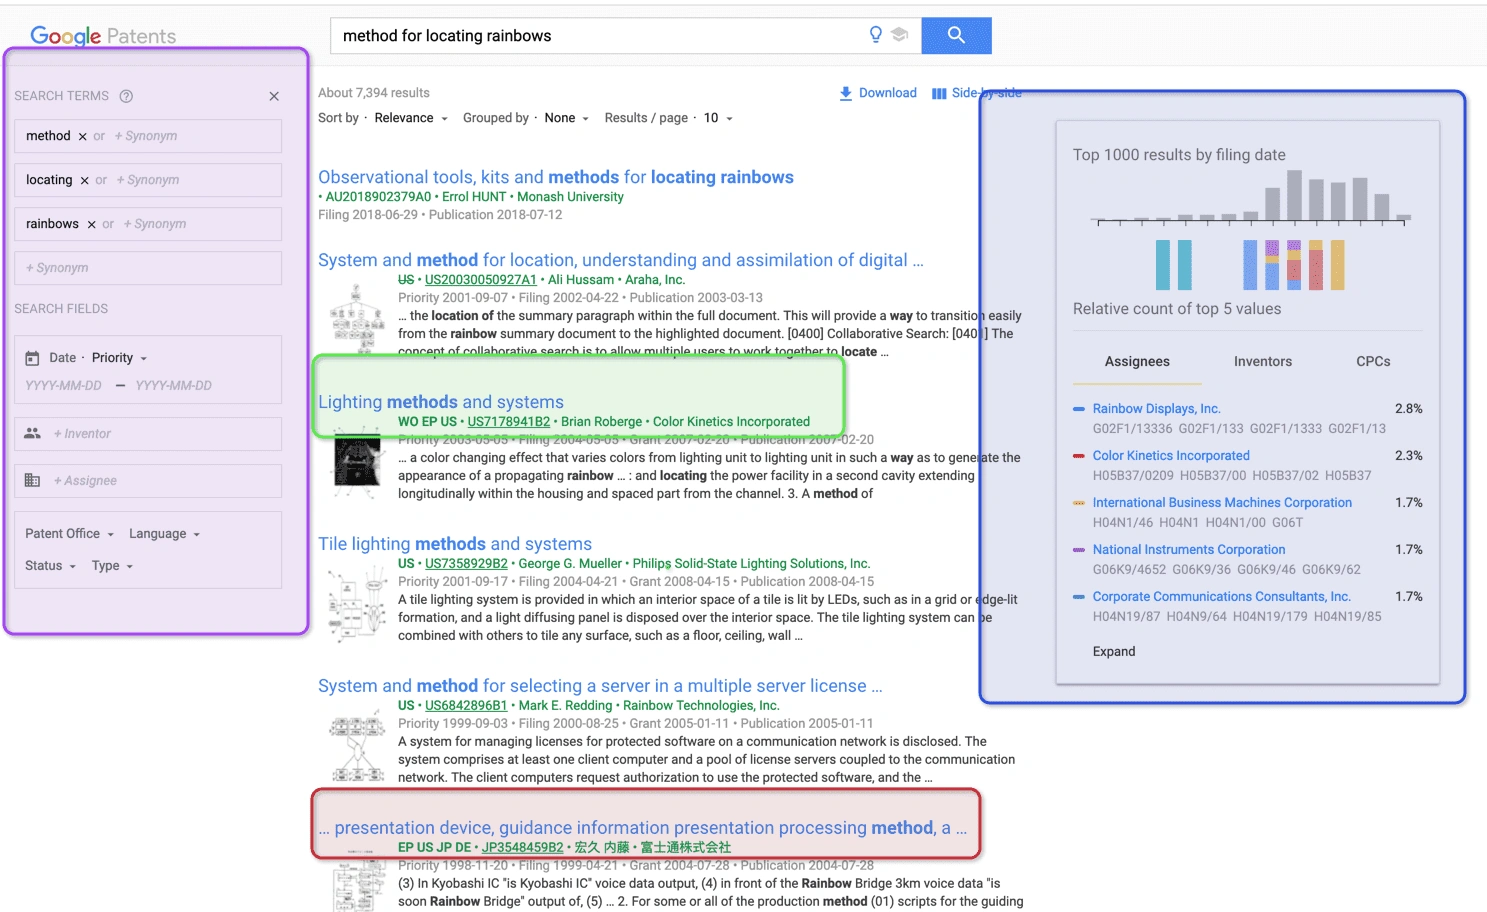
Task: Switch to the CPCs tab
Action: pyautogui.click(x=1373, y=362)
